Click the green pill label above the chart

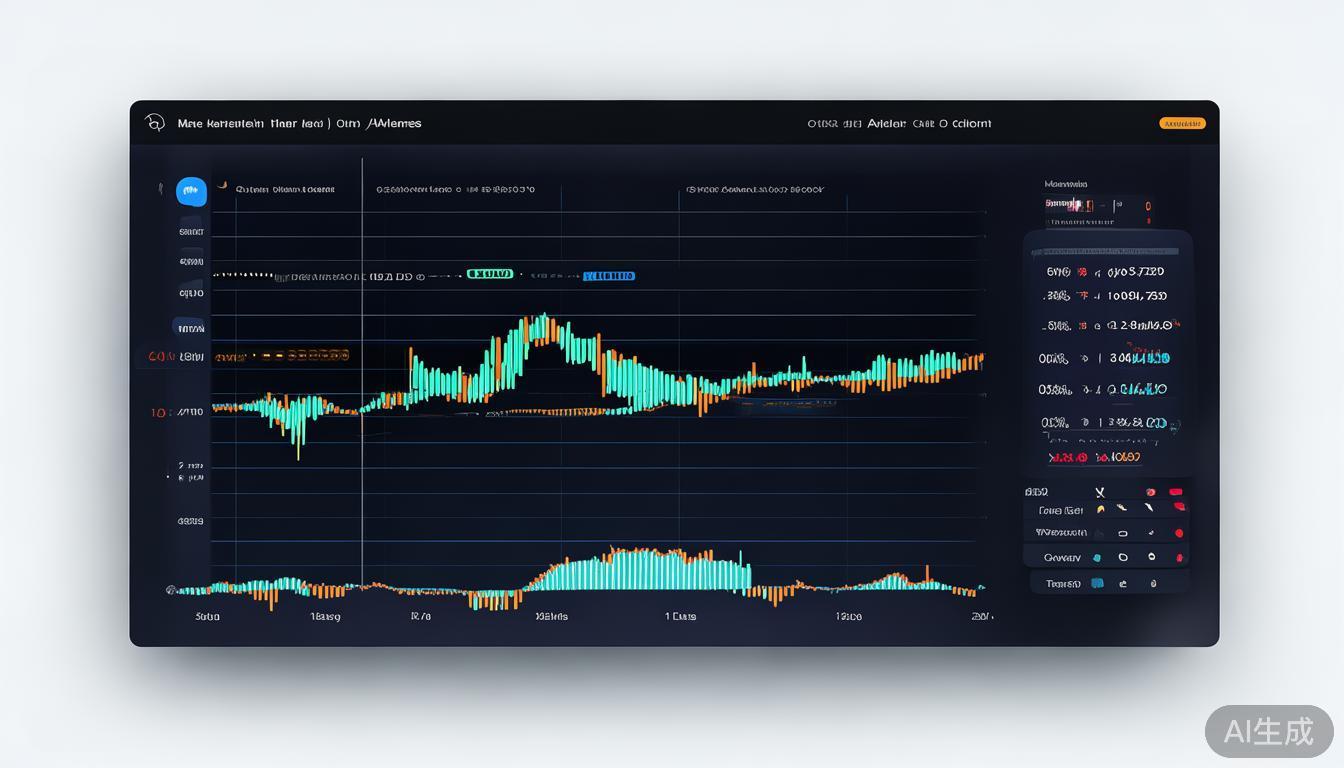coord(491,274)
